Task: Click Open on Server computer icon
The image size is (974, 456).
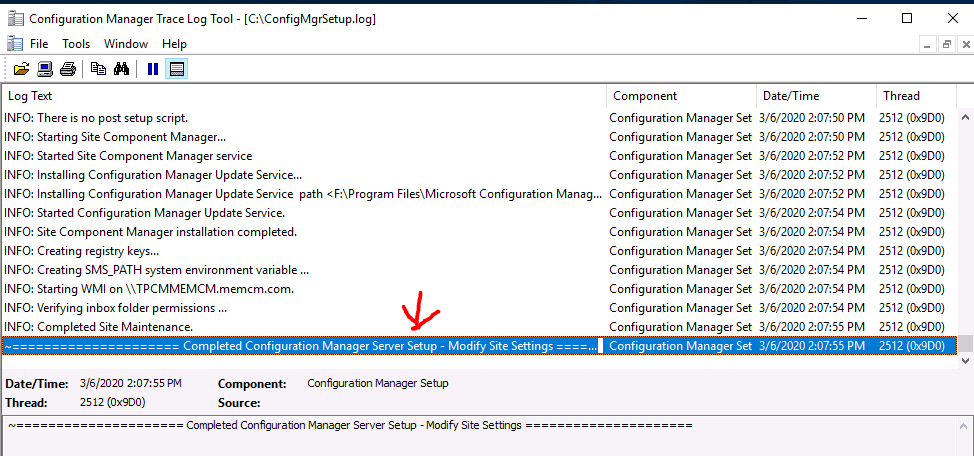Action: click(x=45, y=69)
